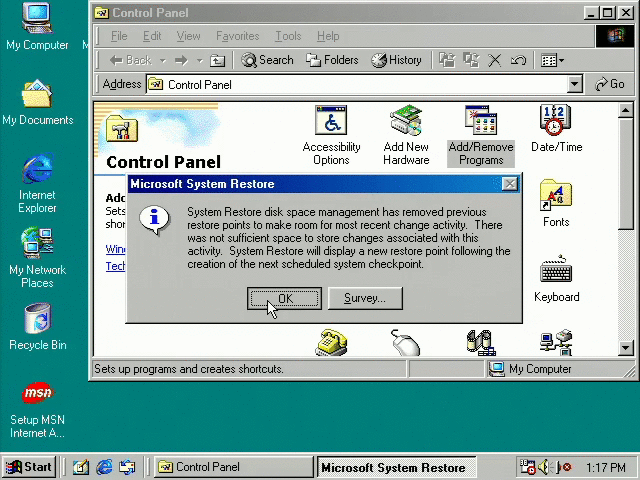
Task: Toggle the Folders pane button
Action: [332, 60]
